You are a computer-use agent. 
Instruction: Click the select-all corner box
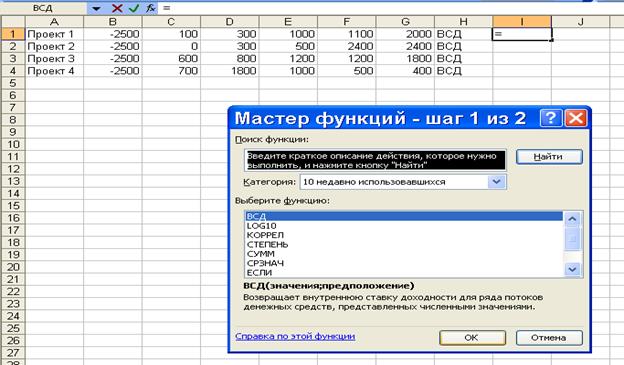tap(13, 22)
